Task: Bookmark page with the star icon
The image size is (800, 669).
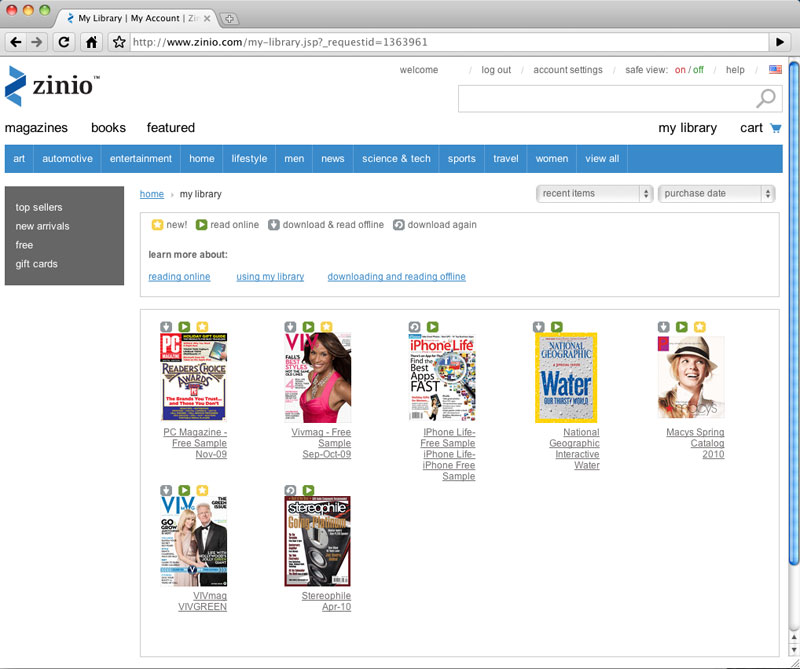Action: click(119, 42)
